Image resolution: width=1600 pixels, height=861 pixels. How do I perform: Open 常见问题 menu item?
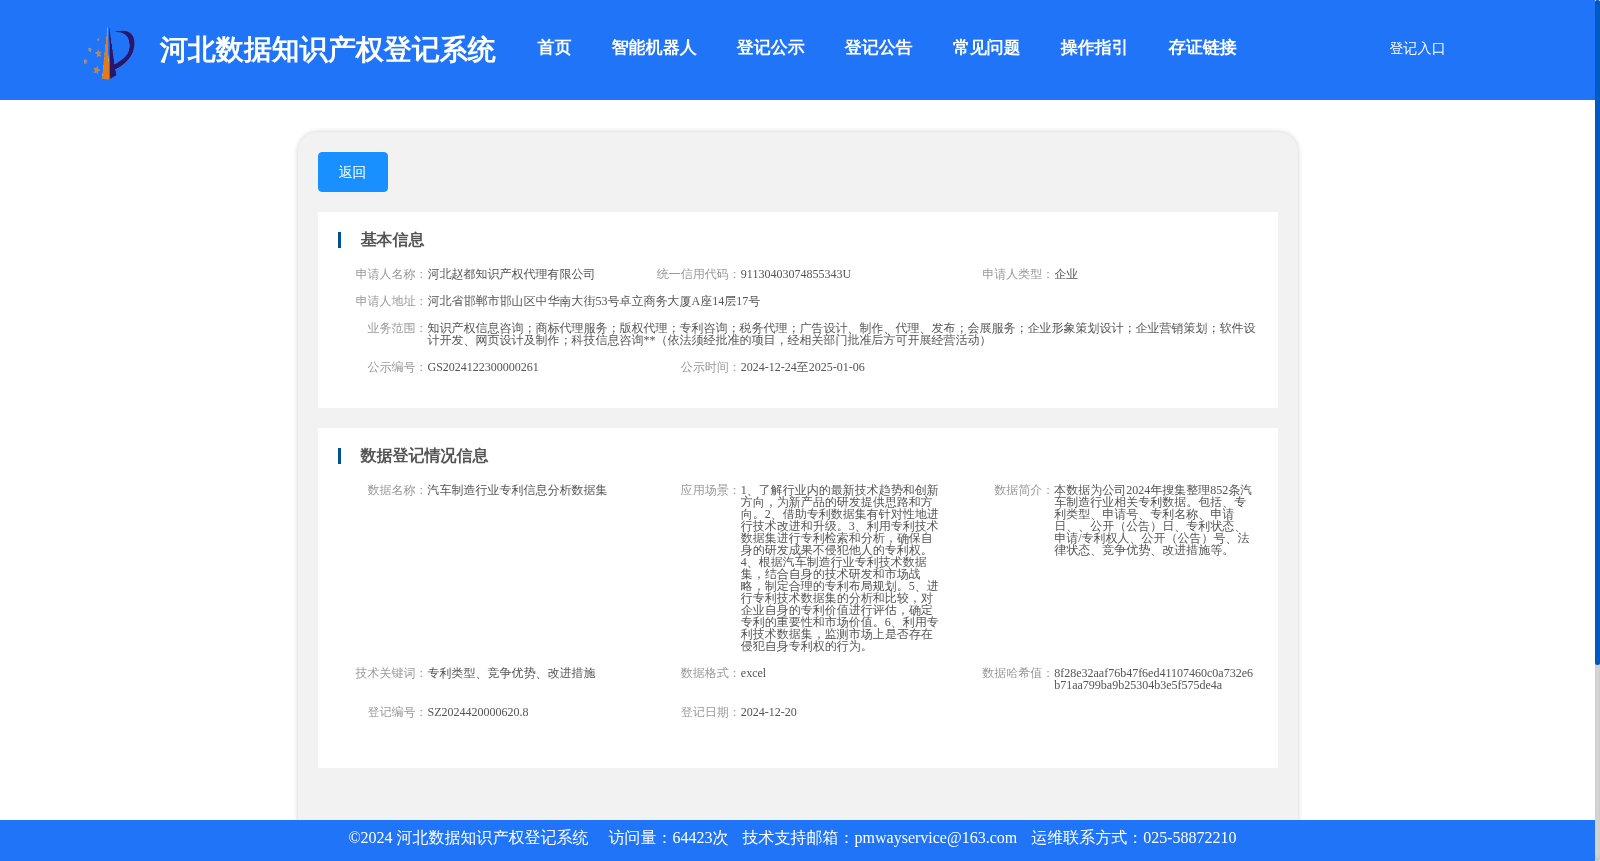(986, 48)
